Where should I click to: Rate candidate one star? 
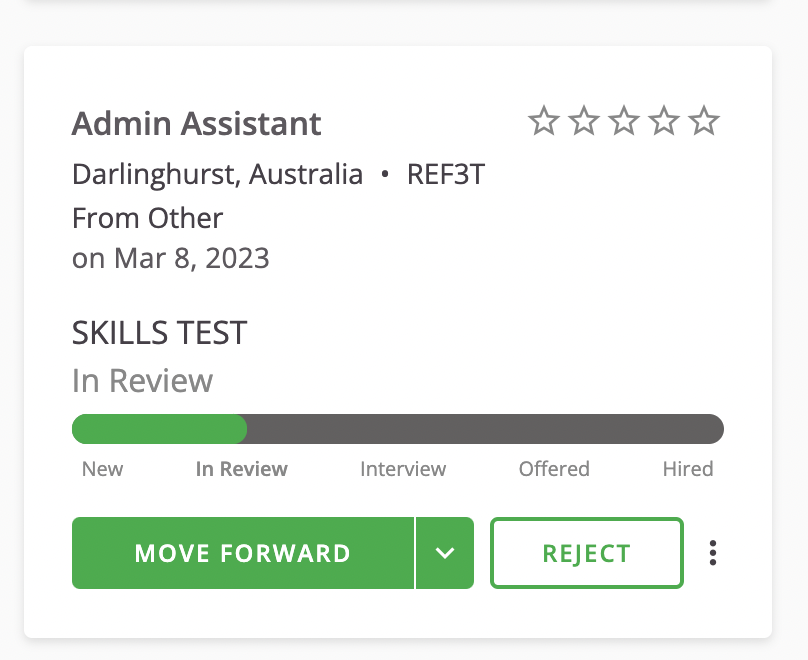[543, 122]
